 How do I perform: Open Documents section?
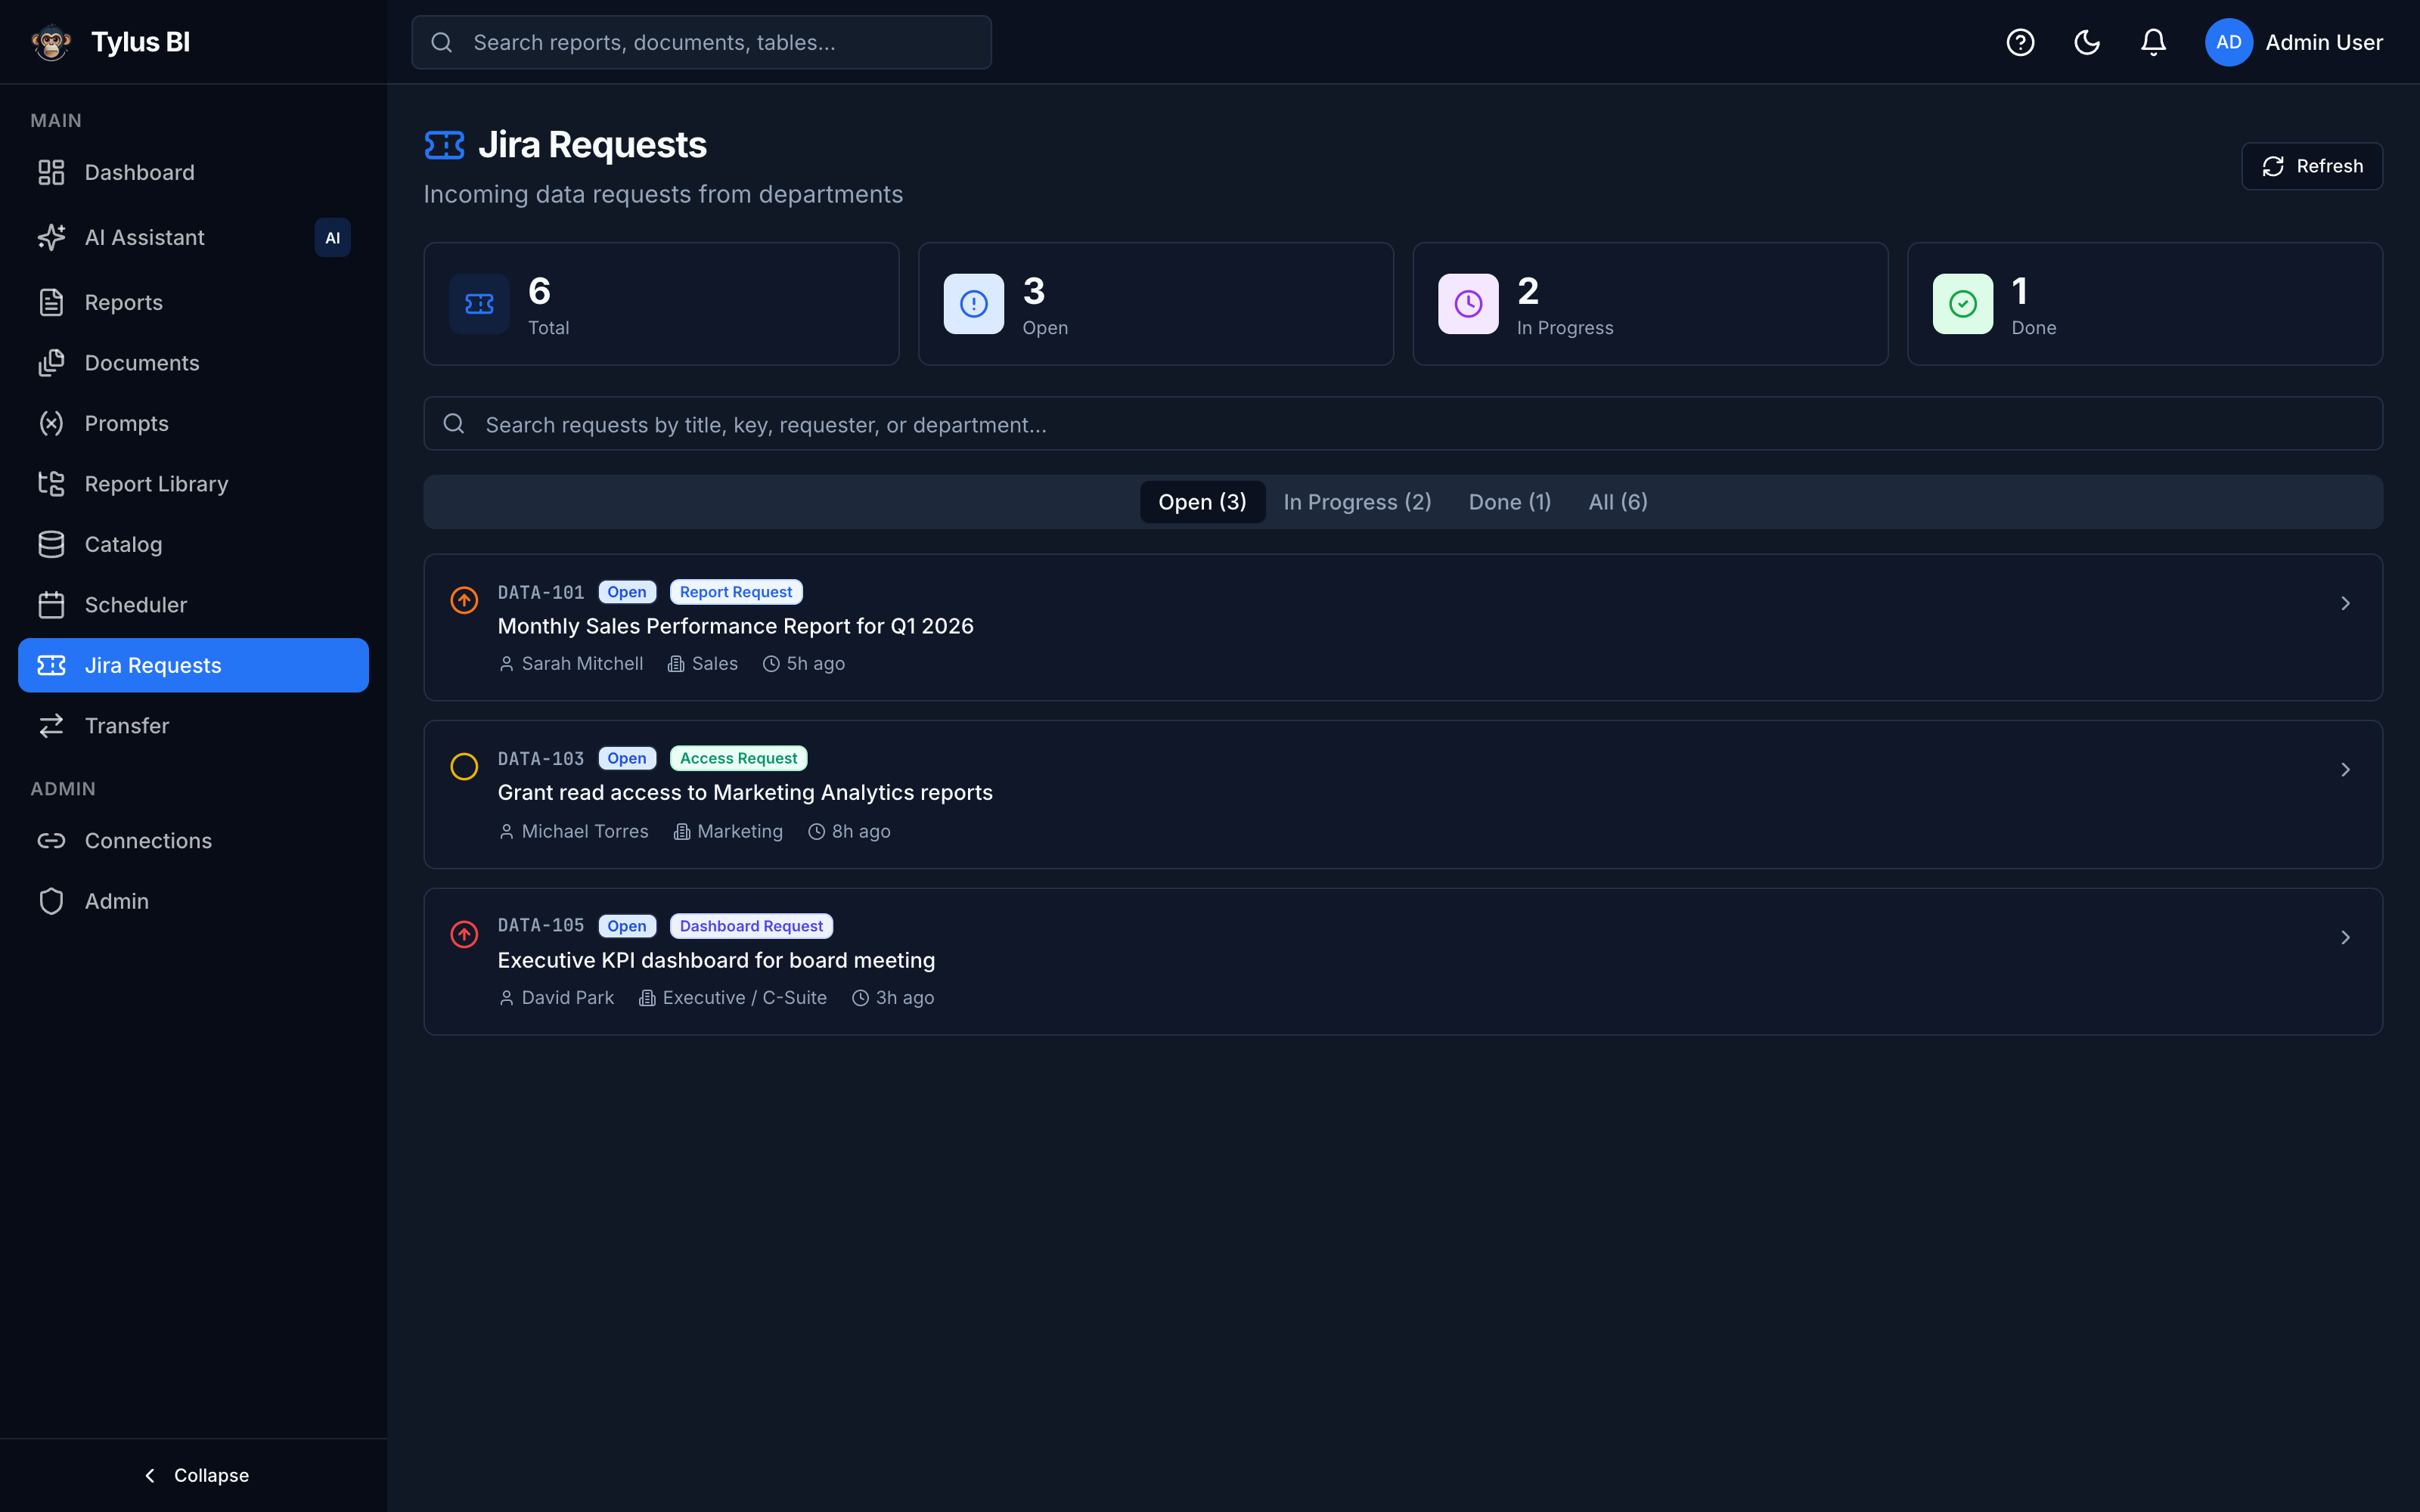pos(193,363)
